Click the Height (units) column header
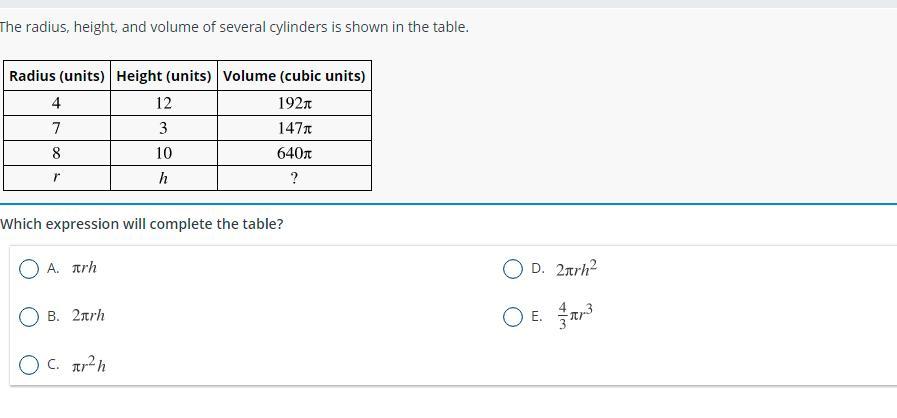The height and width of the screenshot is (418, 897). tap(164, 76)
